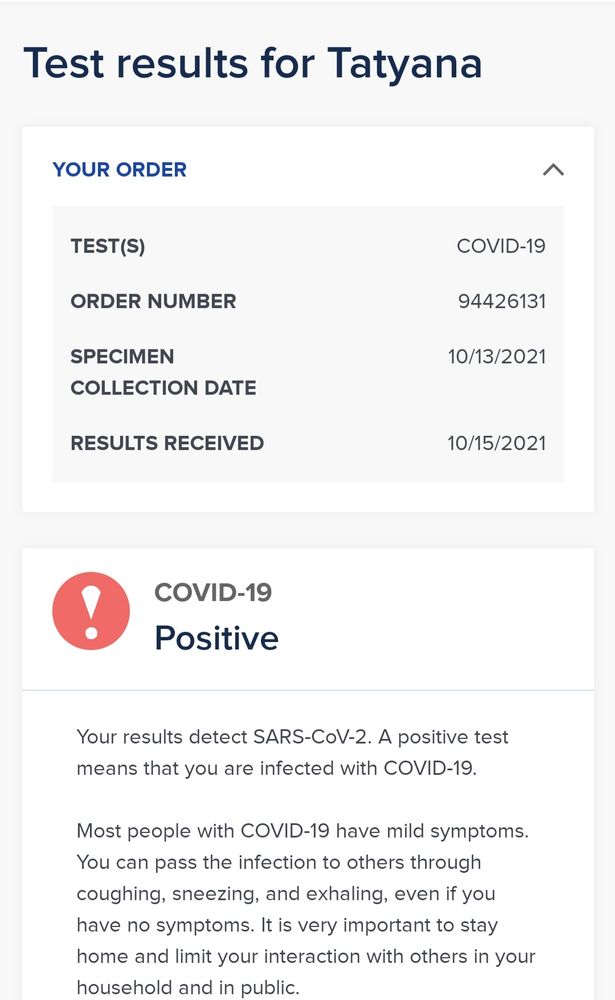Click the red exclamation alert icon
This screenshot has height=1000, width=615.
[x=91, y=610]
